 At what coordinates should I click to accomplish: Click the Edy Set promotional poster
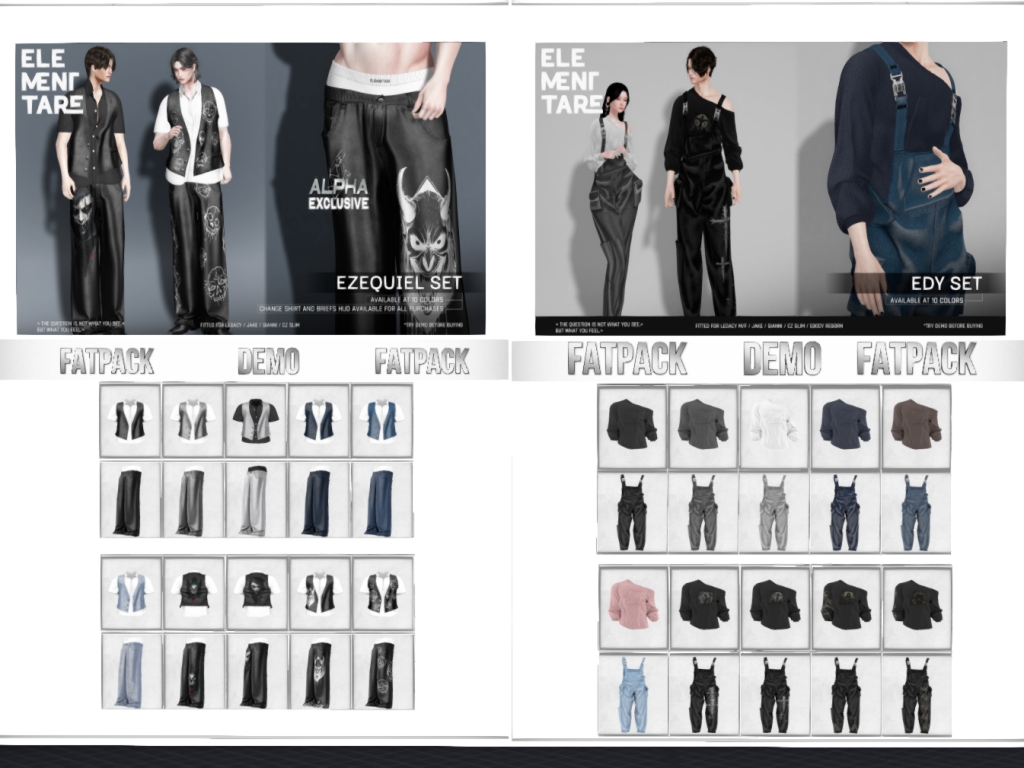[770, 188]
